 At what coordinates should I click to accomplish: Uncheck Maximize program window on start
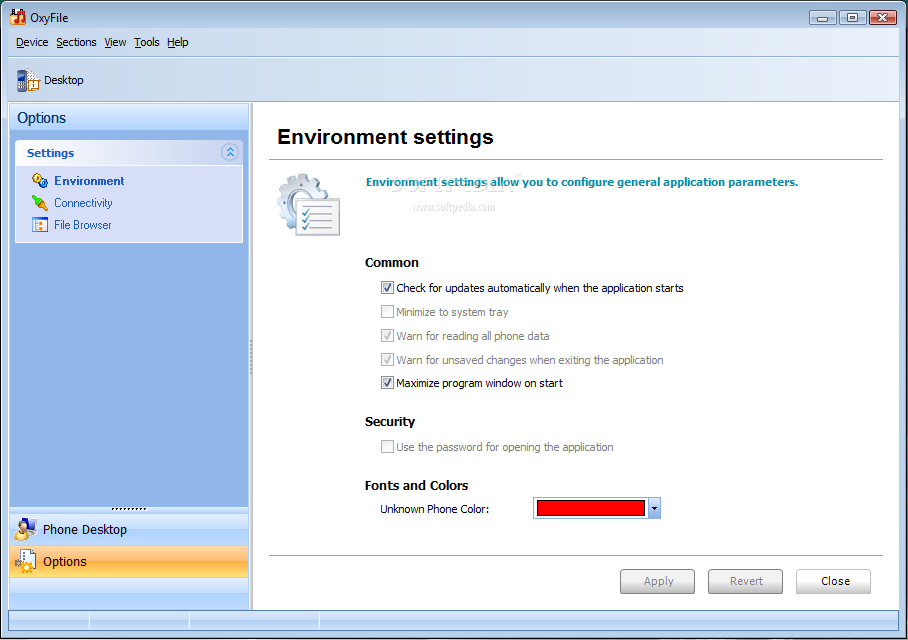click(387, 383)
